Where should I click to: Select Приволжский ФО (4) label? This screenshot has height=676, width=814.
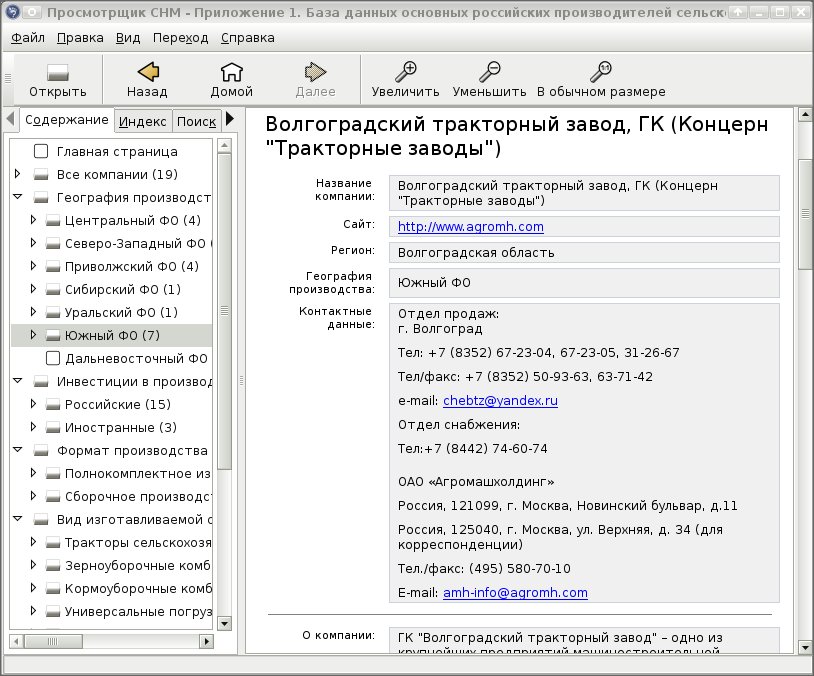coord(131,267)
